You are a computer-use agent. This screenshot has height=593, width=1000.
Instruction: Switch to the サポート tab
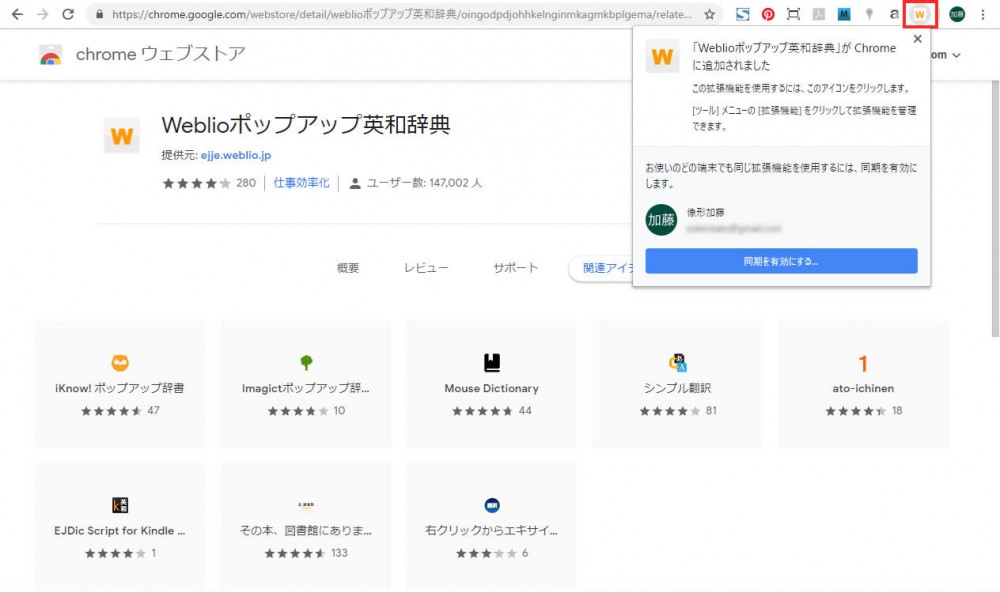[515, 268]
